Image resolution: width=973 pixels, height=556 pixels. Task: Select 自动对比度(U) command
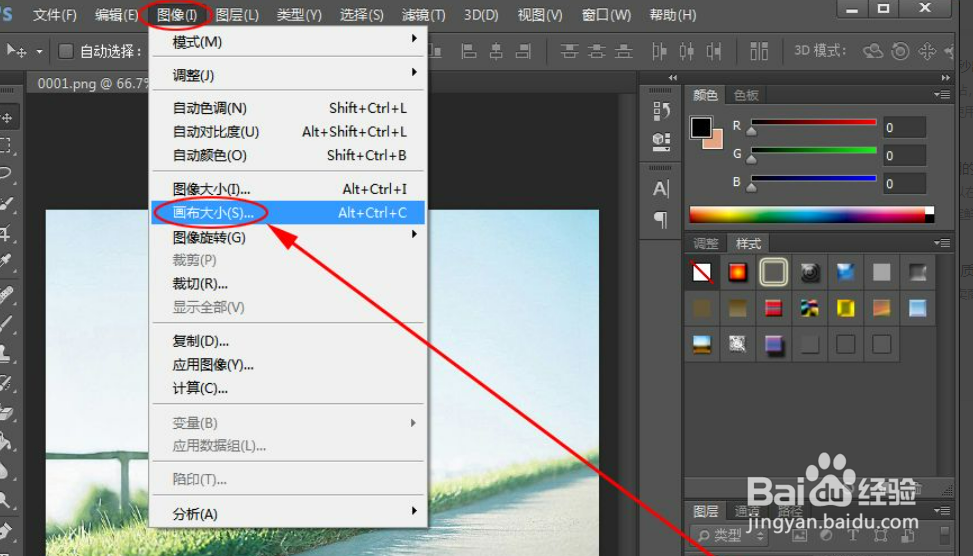point(288,132)
